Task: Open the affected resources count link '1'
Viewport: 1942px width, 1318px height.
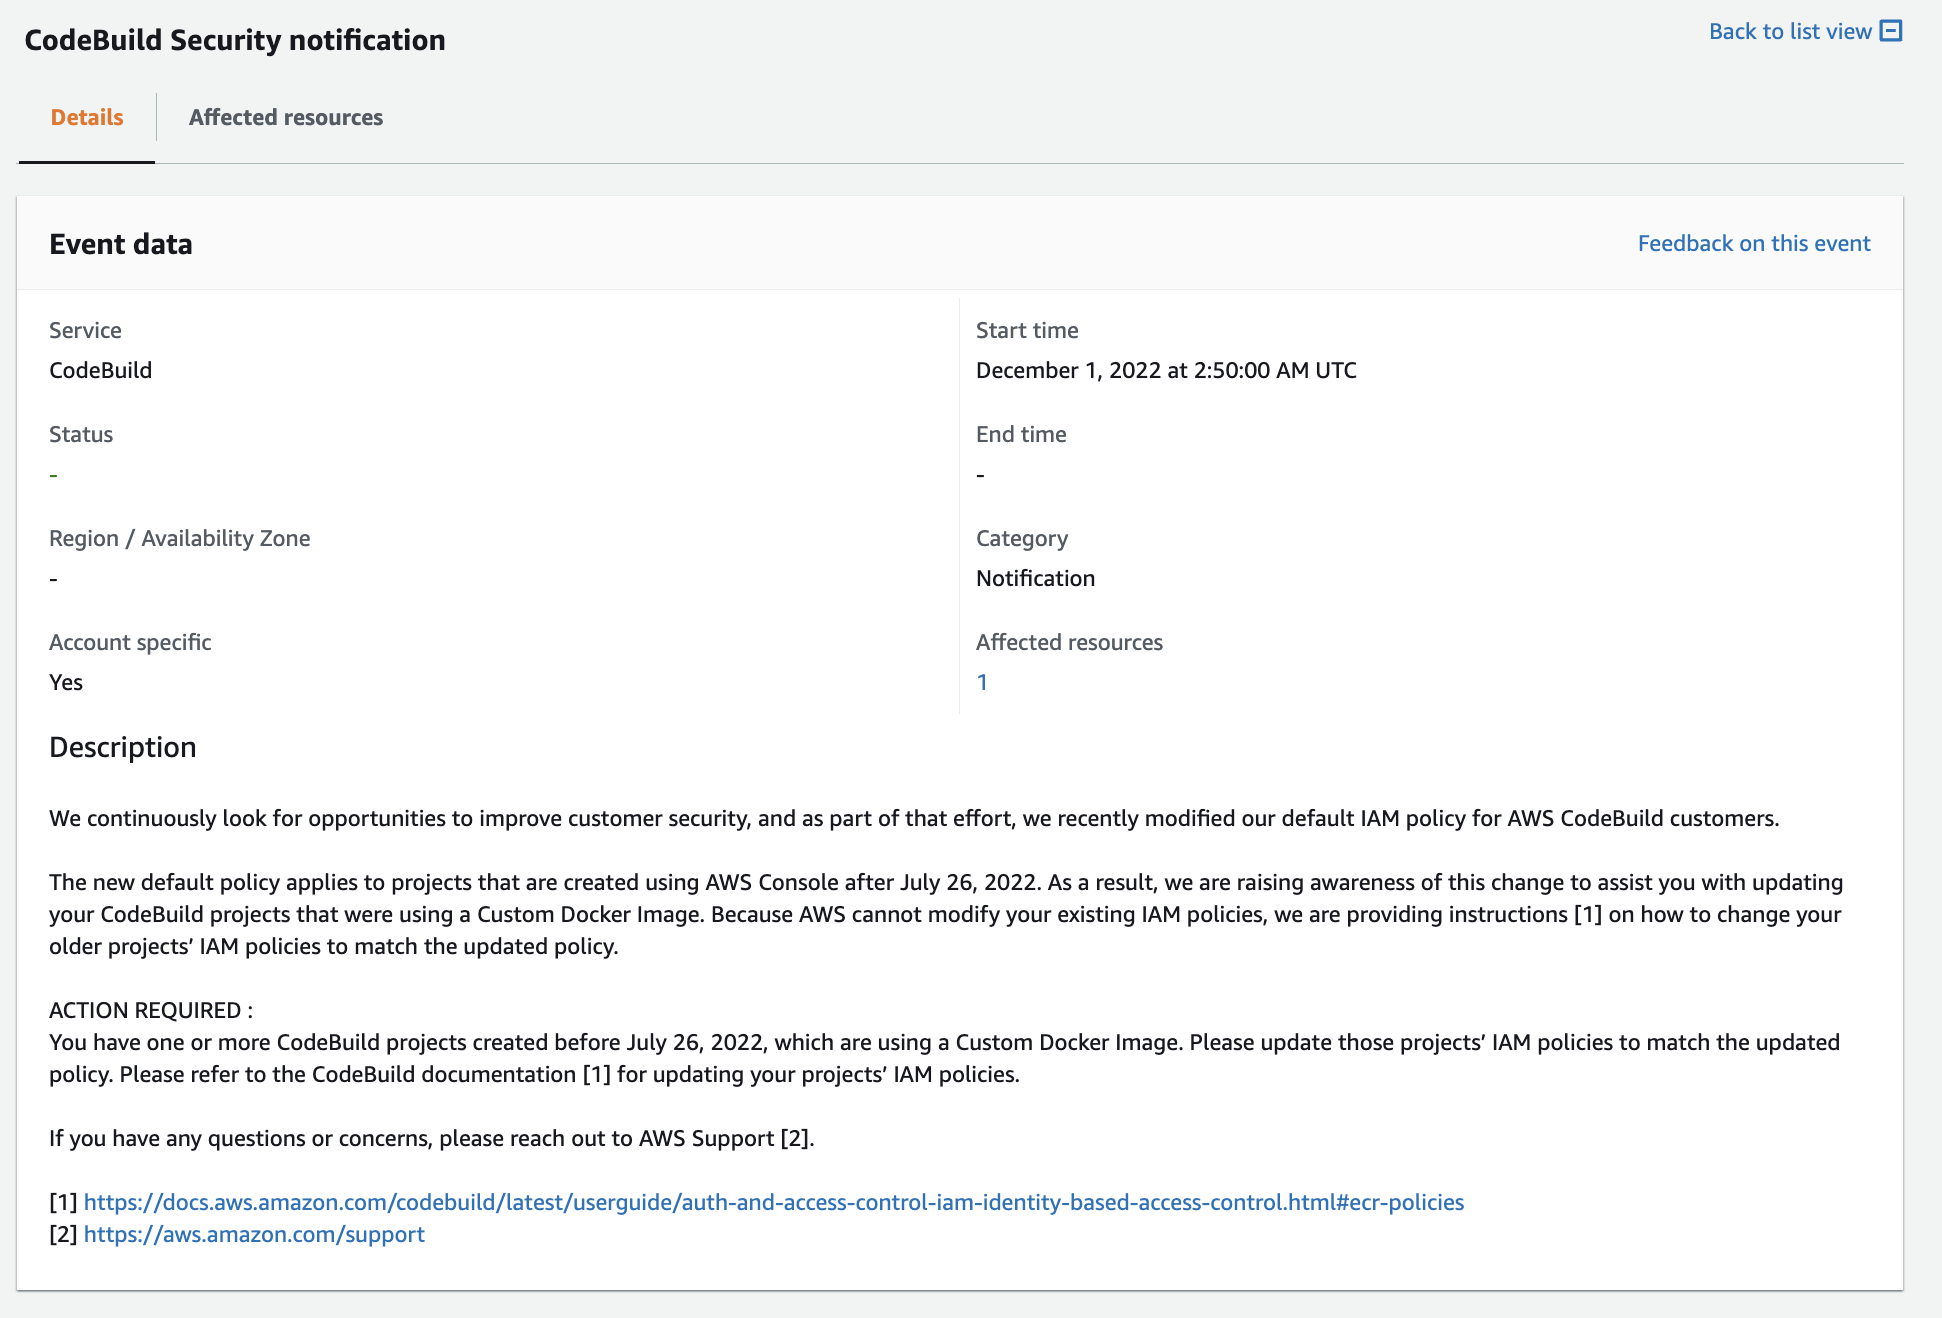Action: [982, 682]
